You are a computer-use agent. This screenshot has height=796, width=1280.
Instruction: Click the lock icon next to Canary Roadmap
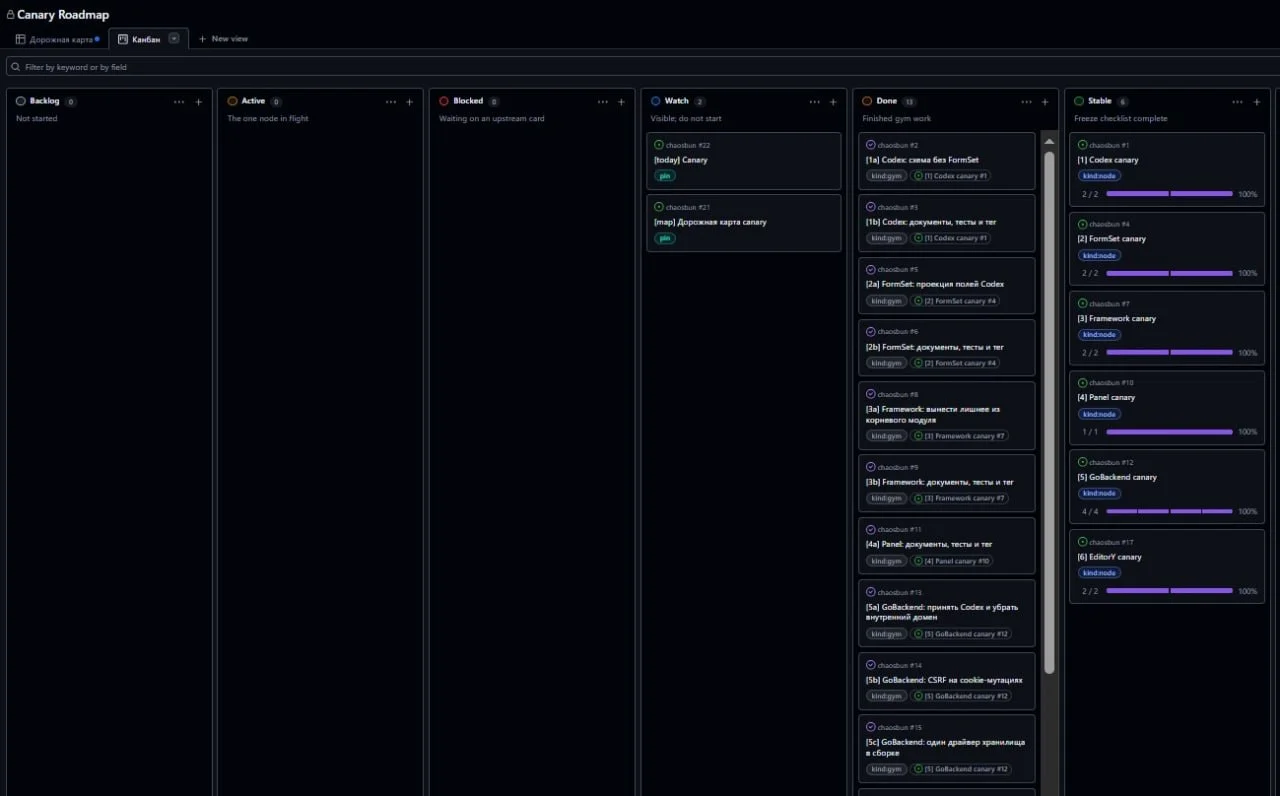[10, 15]
